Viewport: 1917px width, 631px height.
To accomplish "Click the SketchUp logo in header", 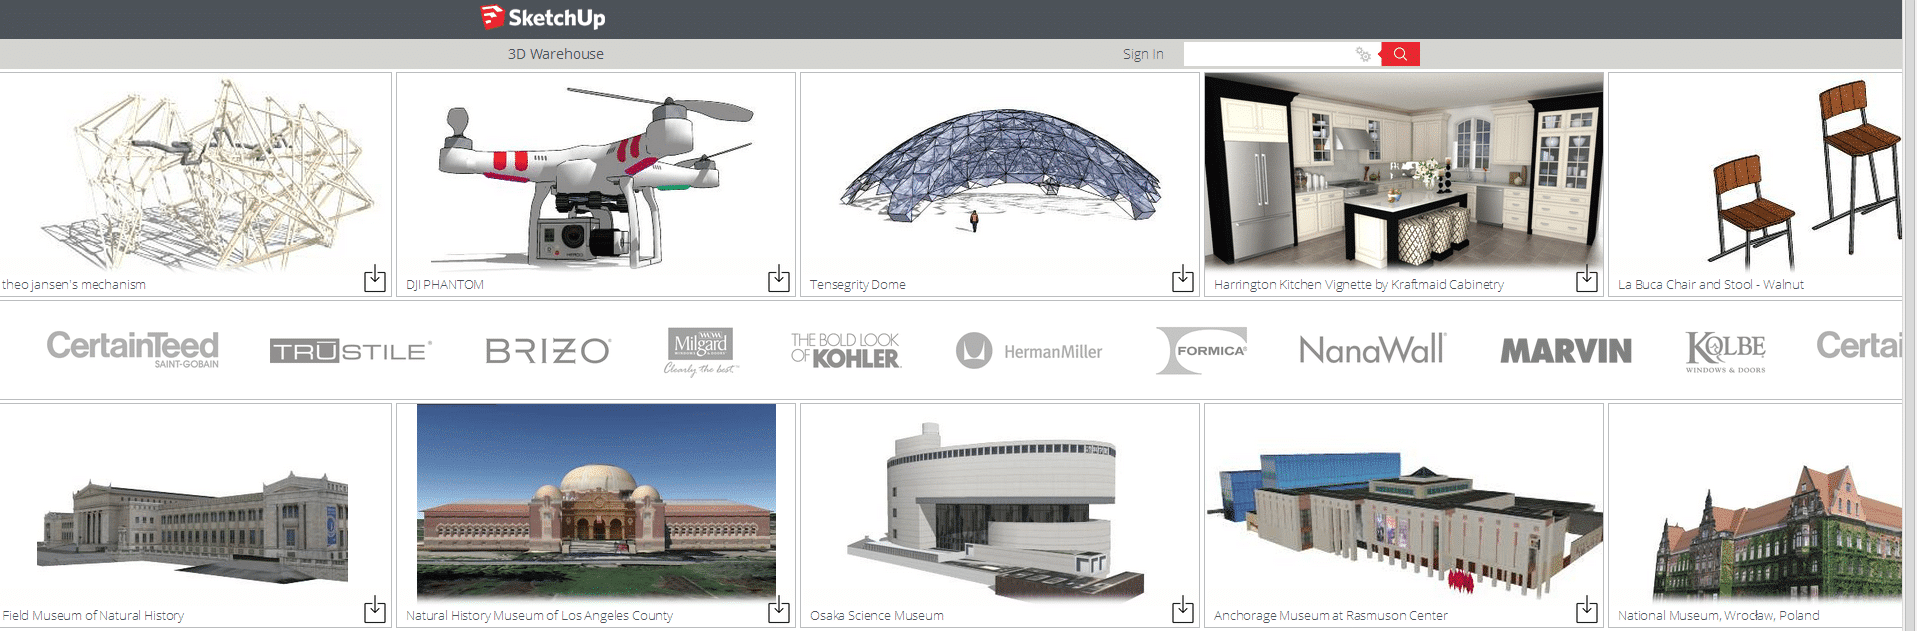I will coord(543,17).
